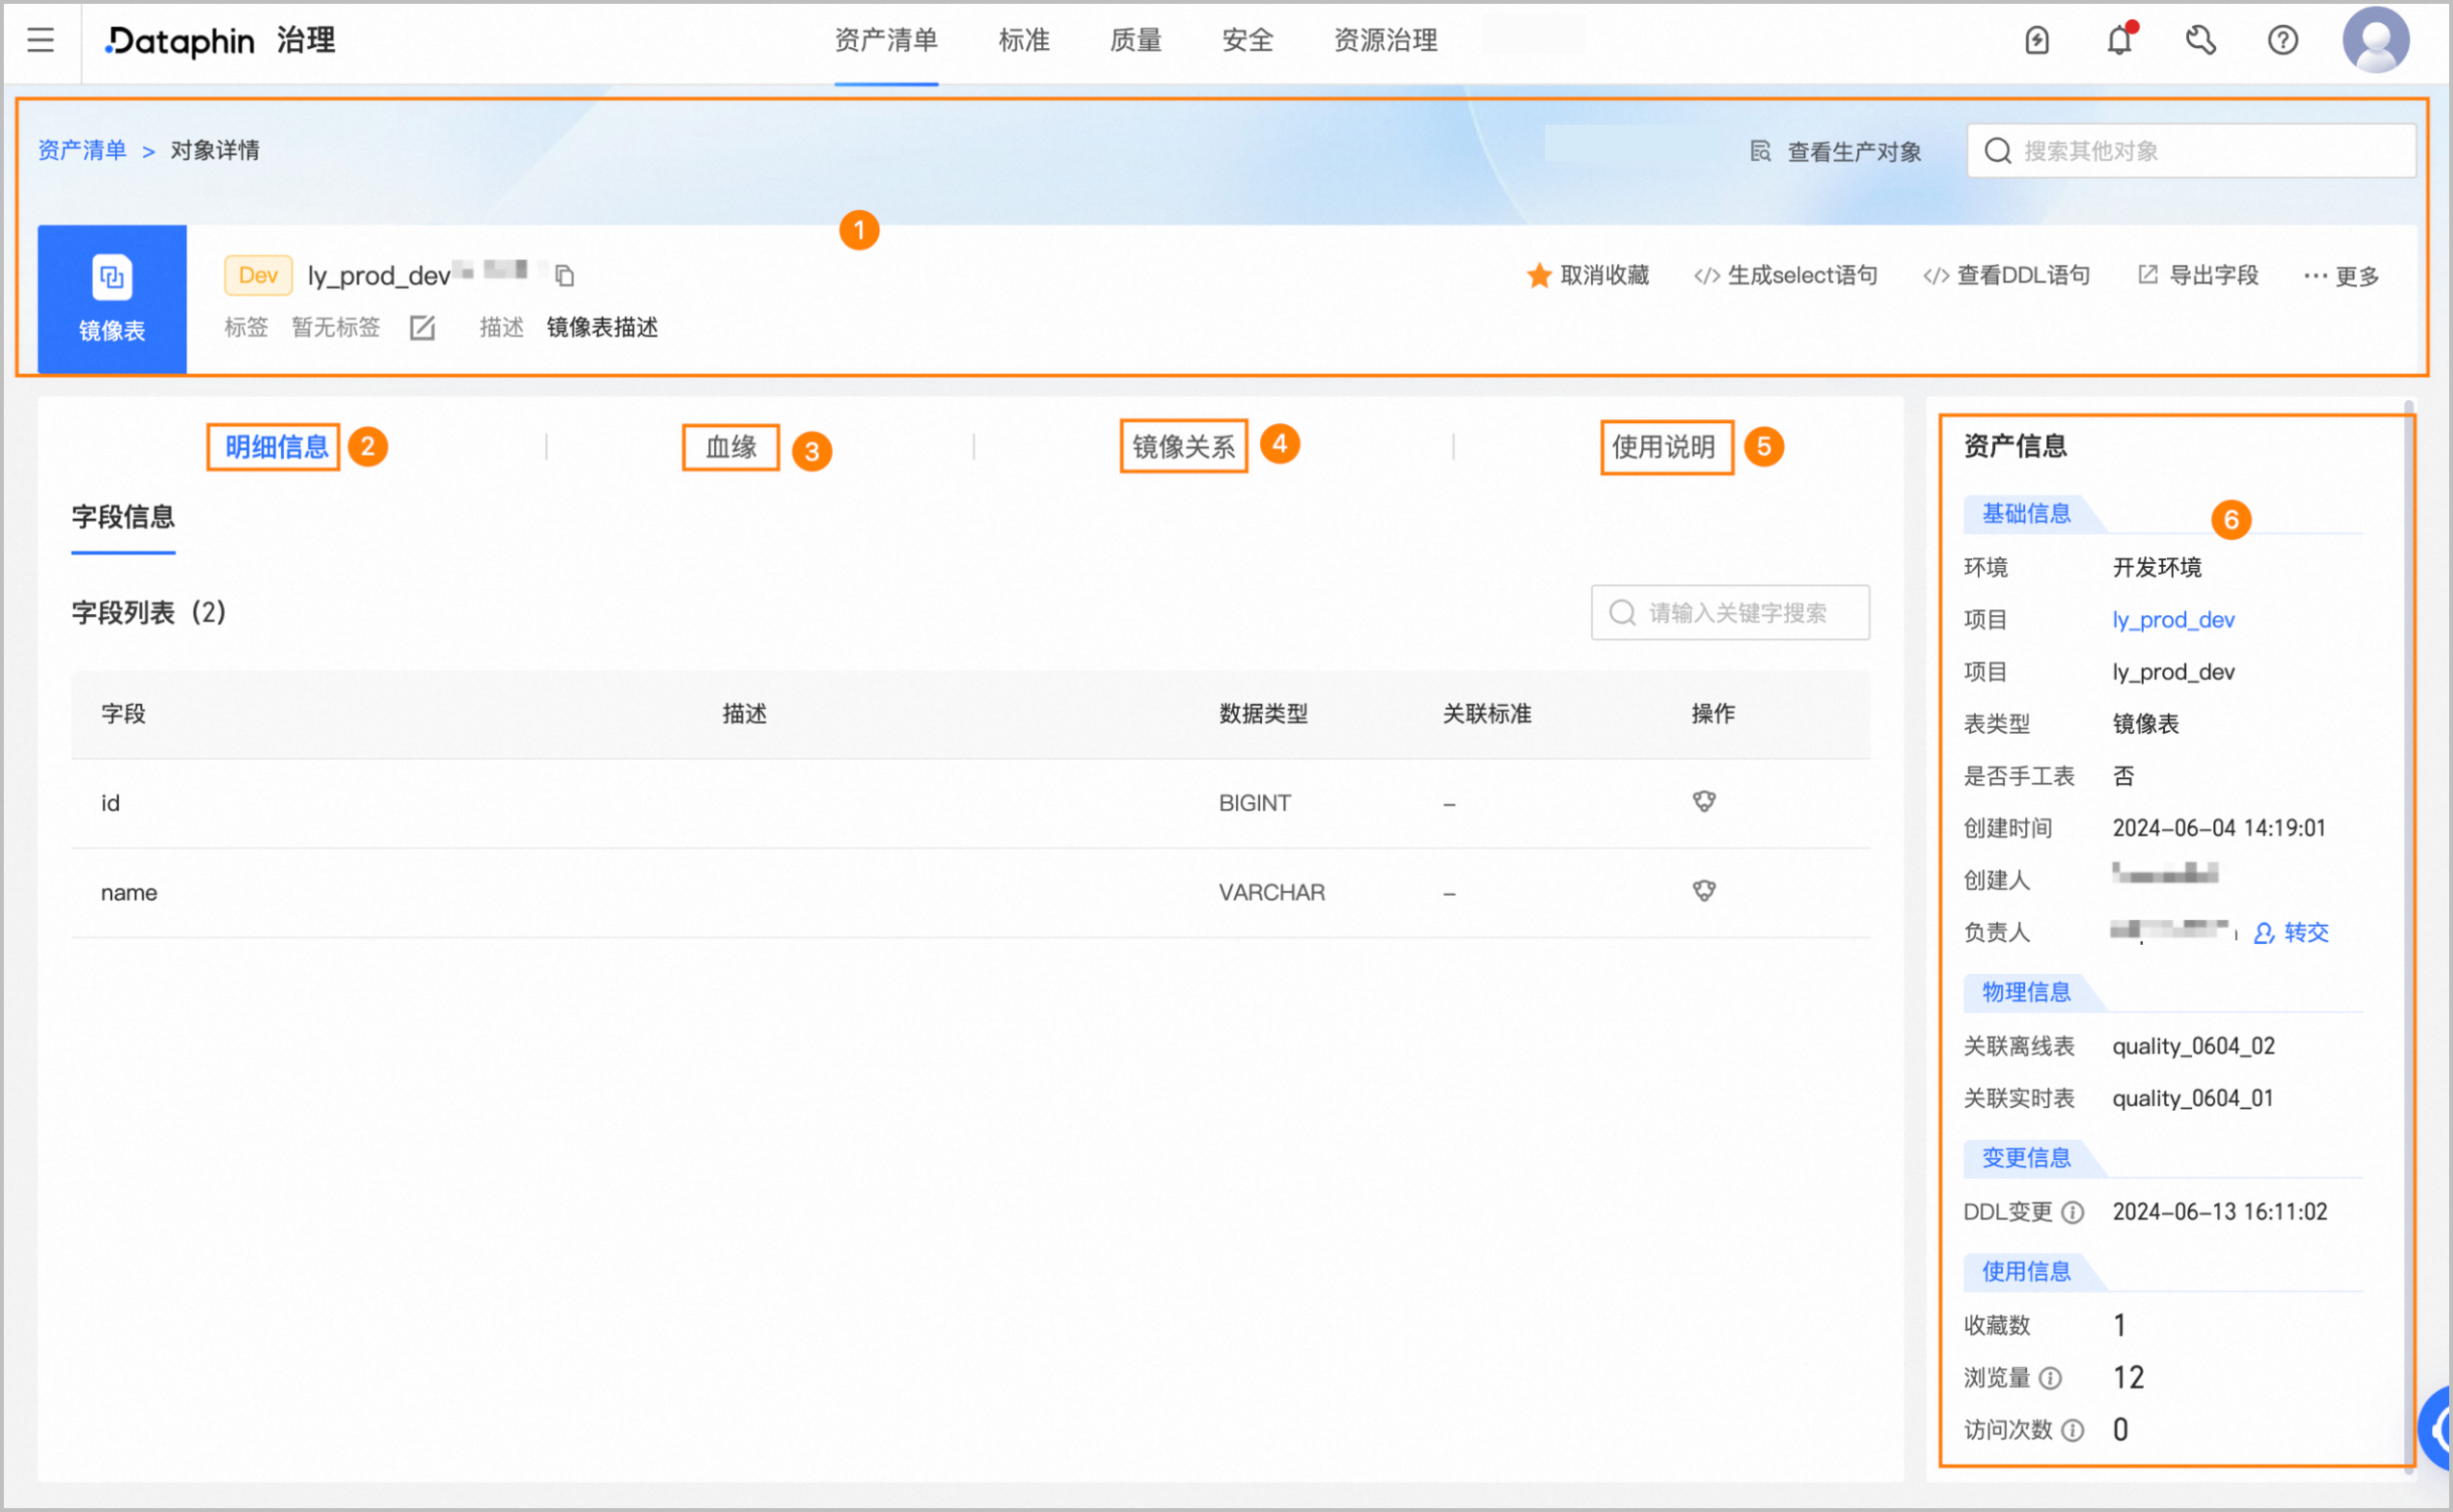Open the floating assistant bubble at right edge
The height and width of the screenshot is (1512, 2453).
2436,1428
